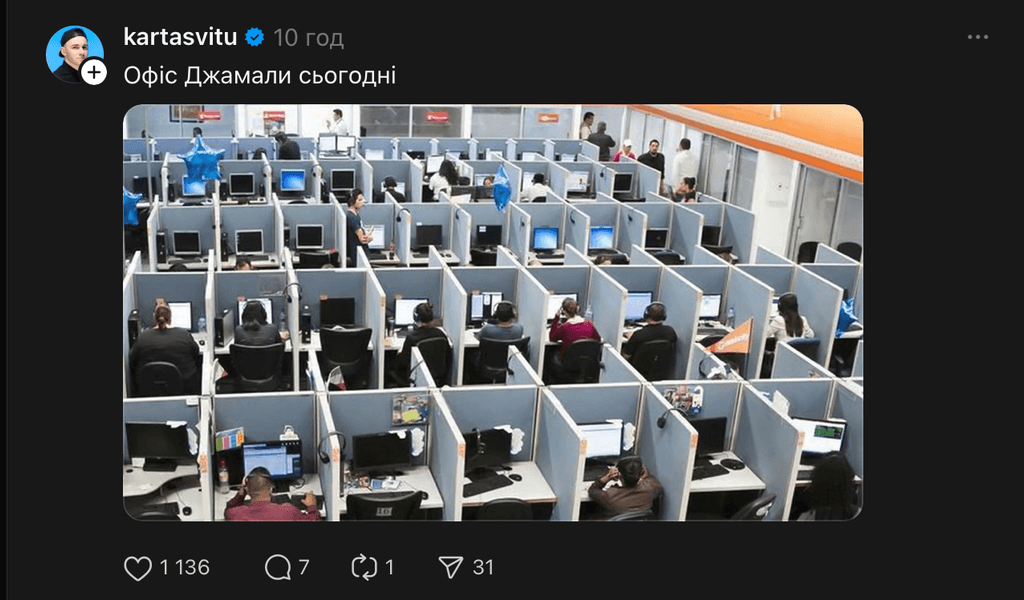The image size is (1024, 600).
Task: Open replies via the comment bubble icon
Action: tap(278, 567)
